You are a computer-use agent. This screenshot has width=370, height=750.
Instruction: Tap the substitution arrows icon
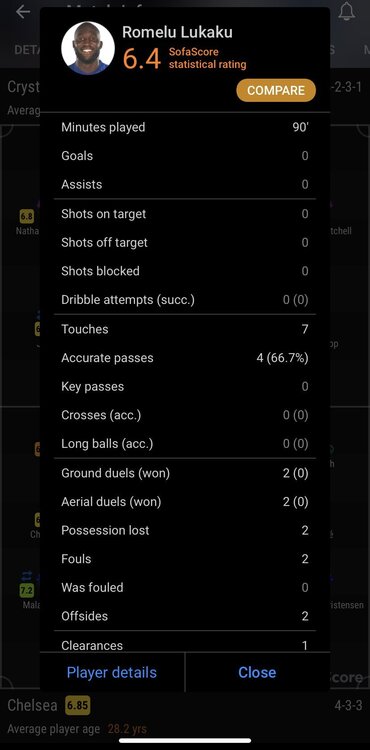26,575
